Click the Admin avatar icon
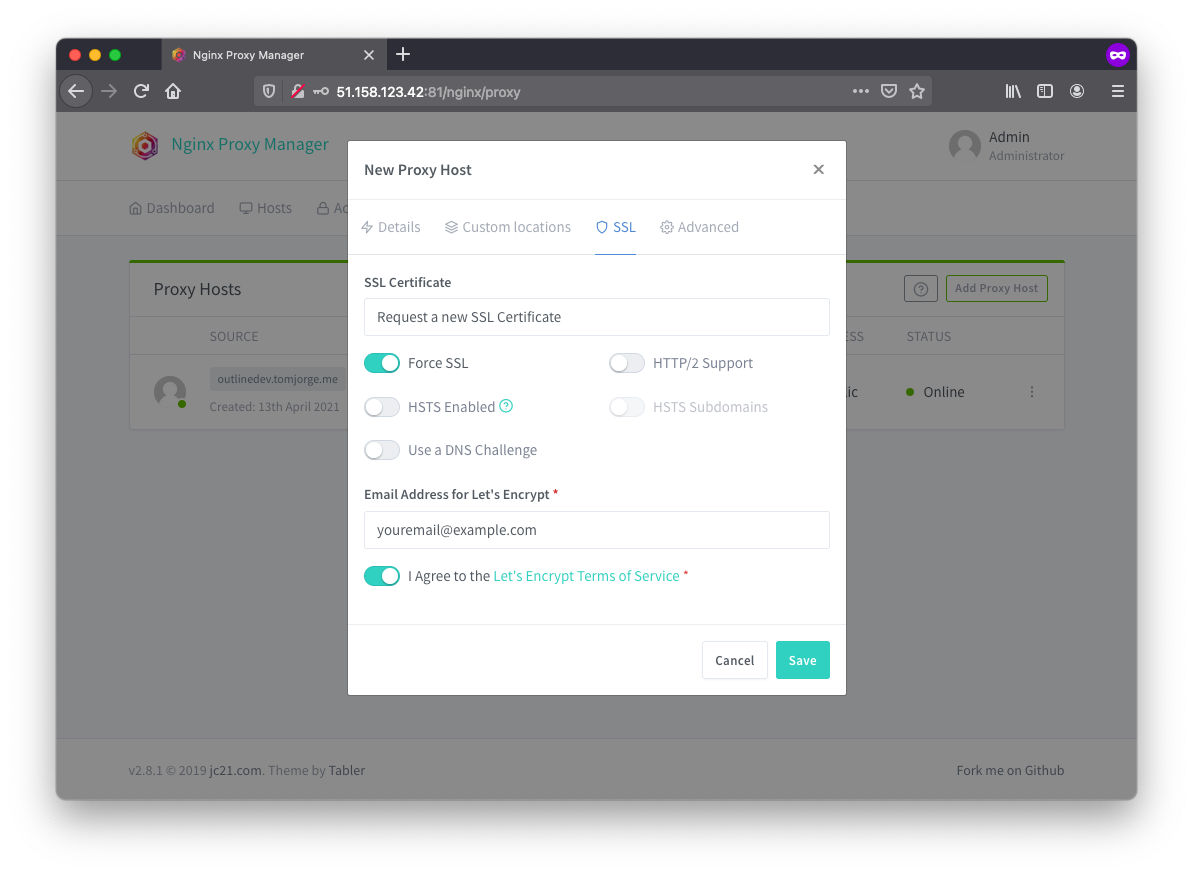The height and width of the screenshot is (874, 1193). tap(965, 145)
